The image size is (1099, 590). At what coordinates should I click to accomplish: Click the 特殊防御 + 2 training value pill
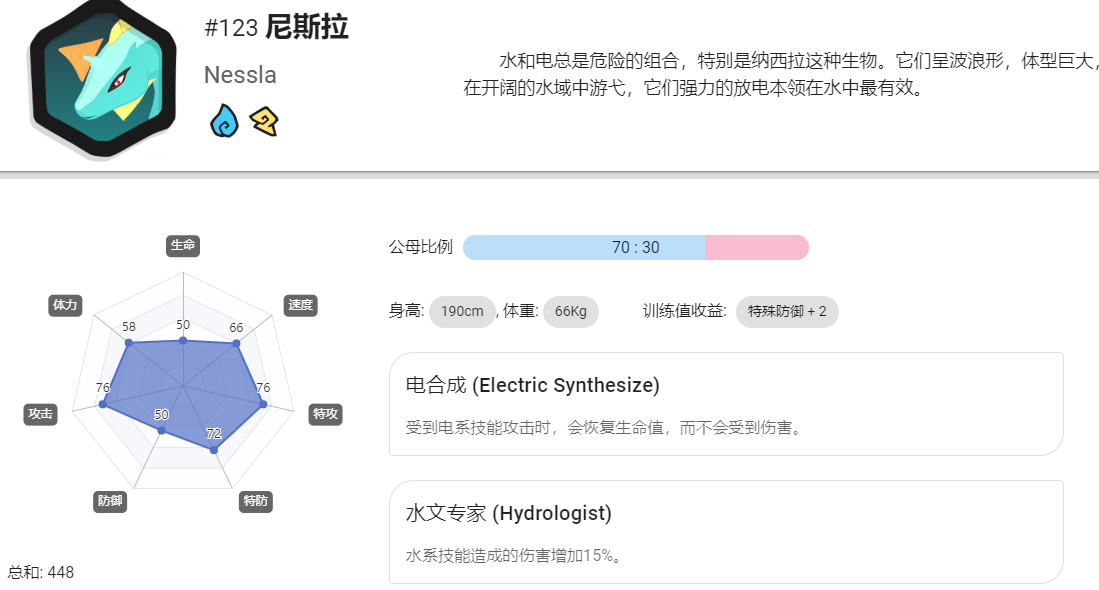coord(787,311)
